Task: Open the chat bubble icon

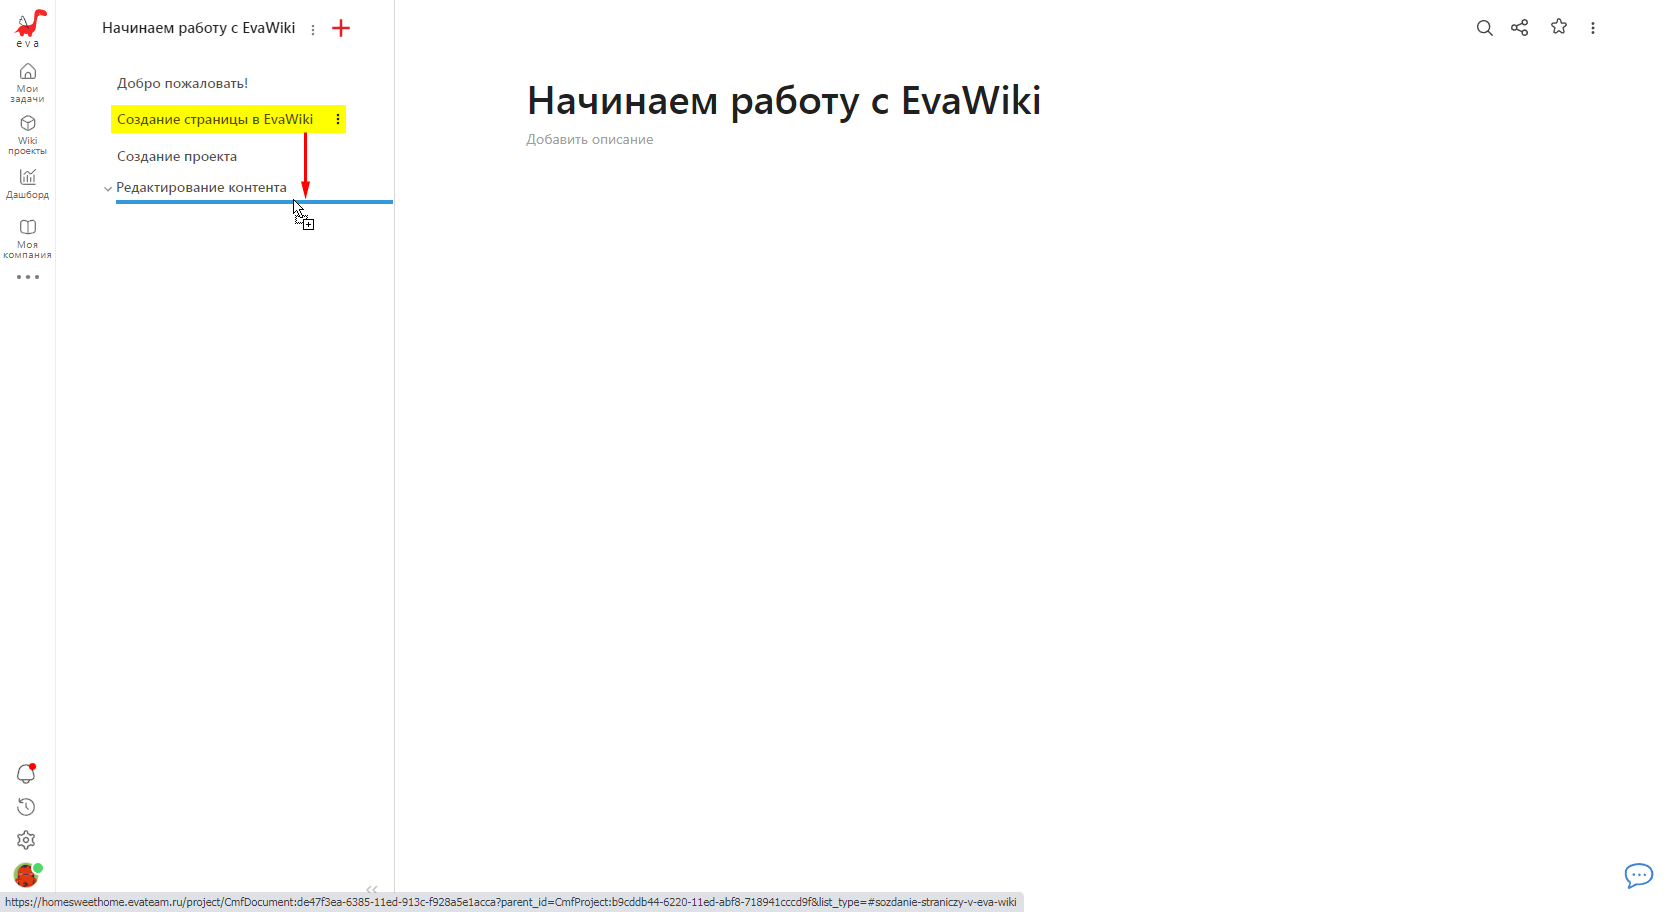Action: [x=1638, y=876]
